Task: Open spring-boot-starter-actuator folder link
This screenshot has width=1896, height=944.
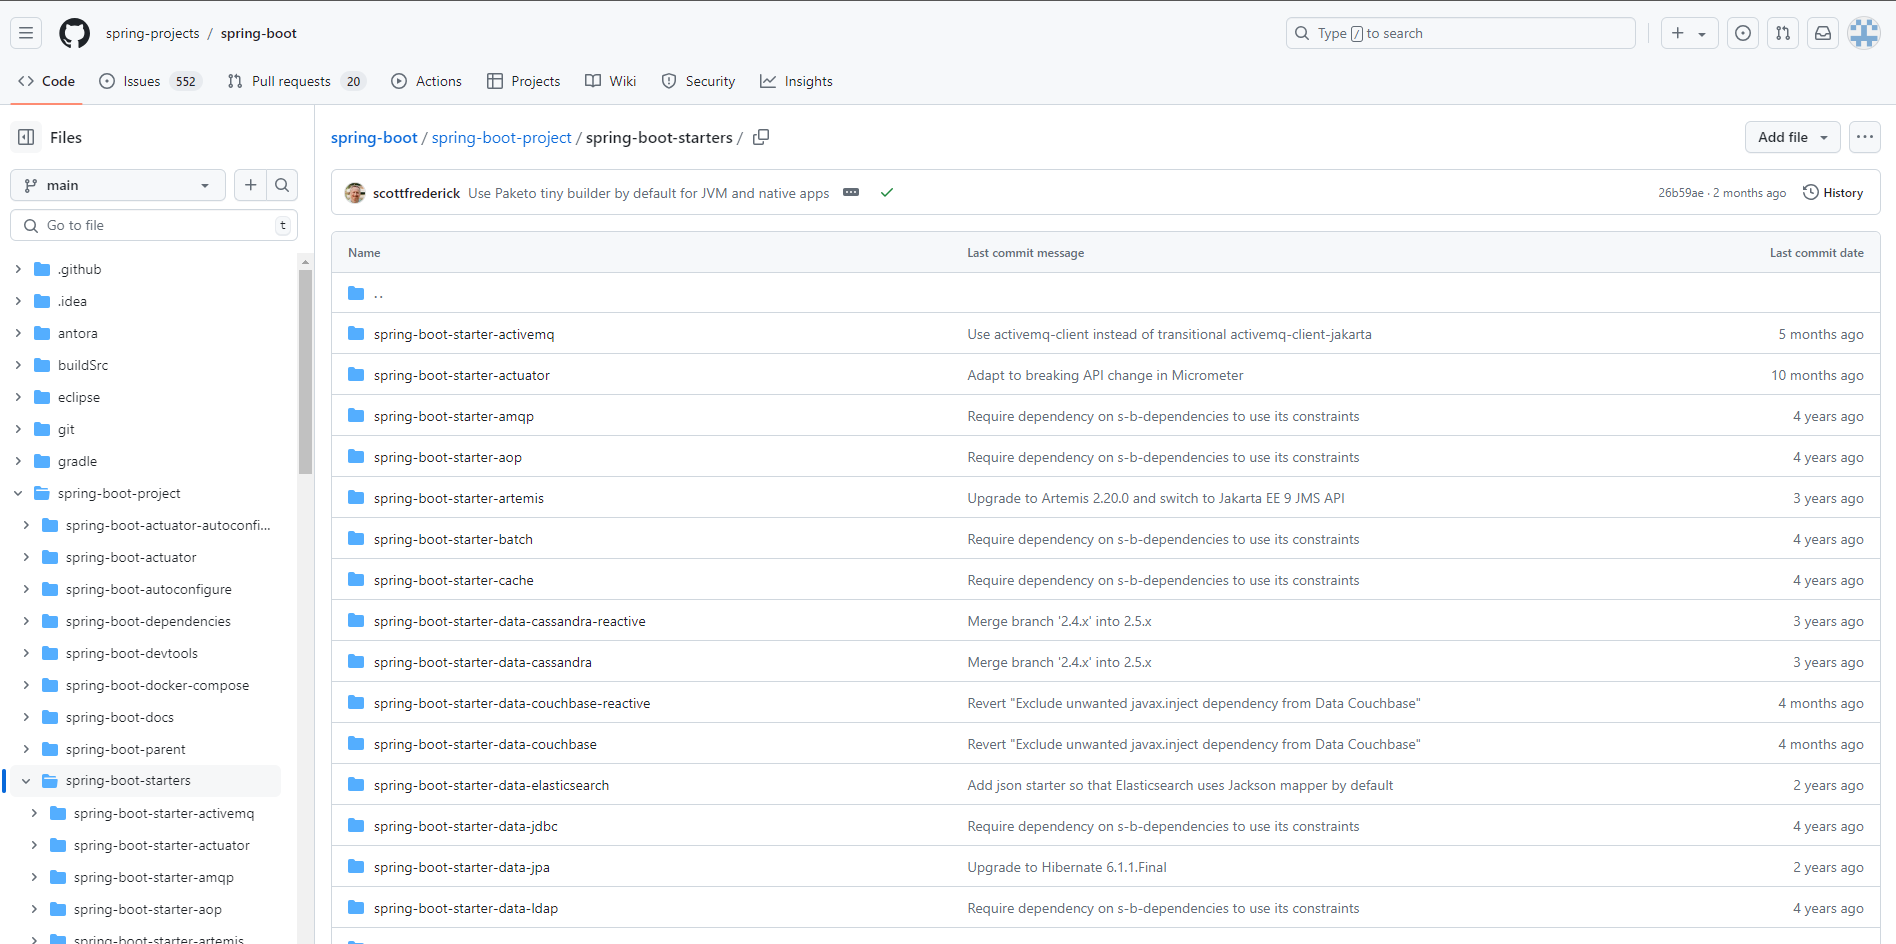Action: click(462, 375)
